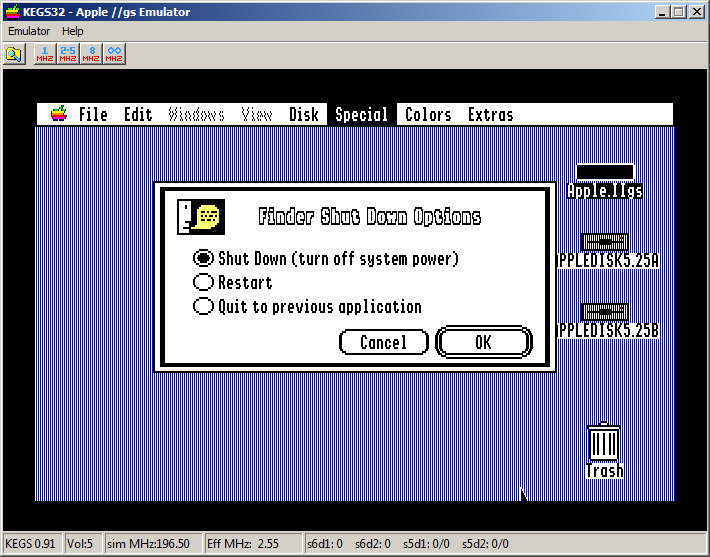Click the Trash can icon

(x=604, y=443)
